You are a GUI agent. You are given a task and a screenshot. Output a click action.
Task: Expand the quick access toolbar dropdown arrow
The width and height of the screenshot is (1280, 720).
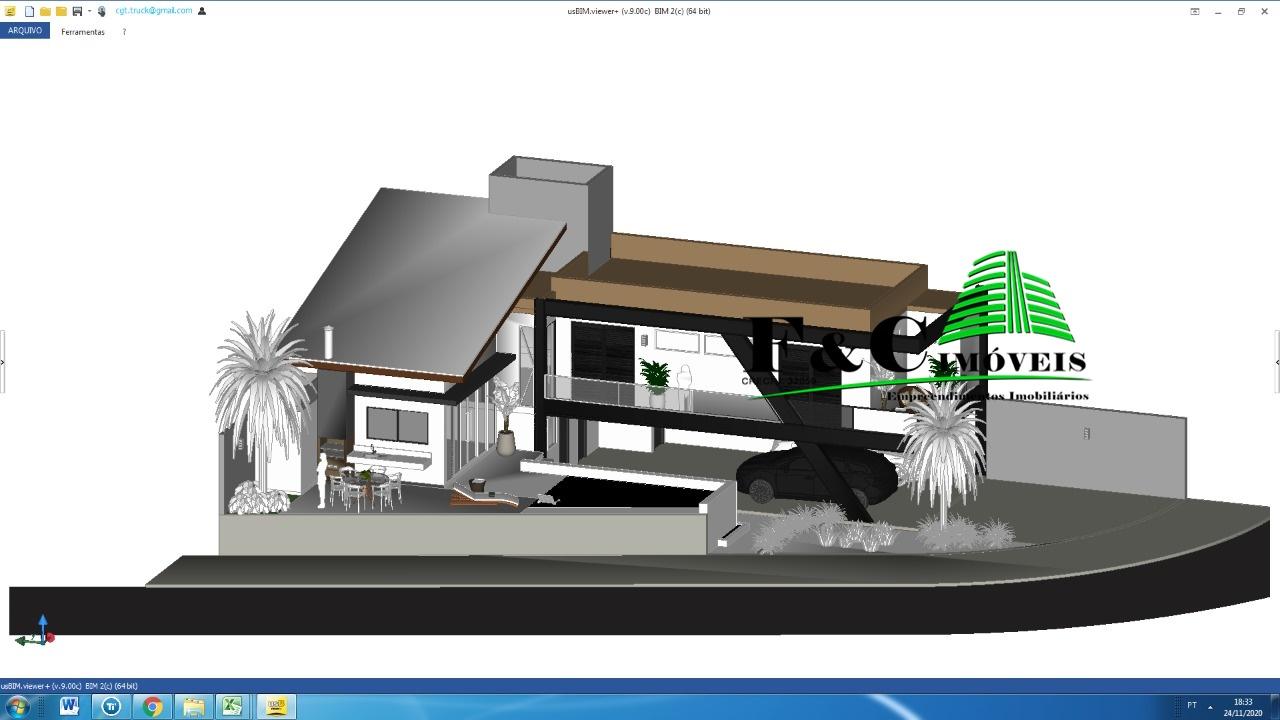tap(89, 11)
